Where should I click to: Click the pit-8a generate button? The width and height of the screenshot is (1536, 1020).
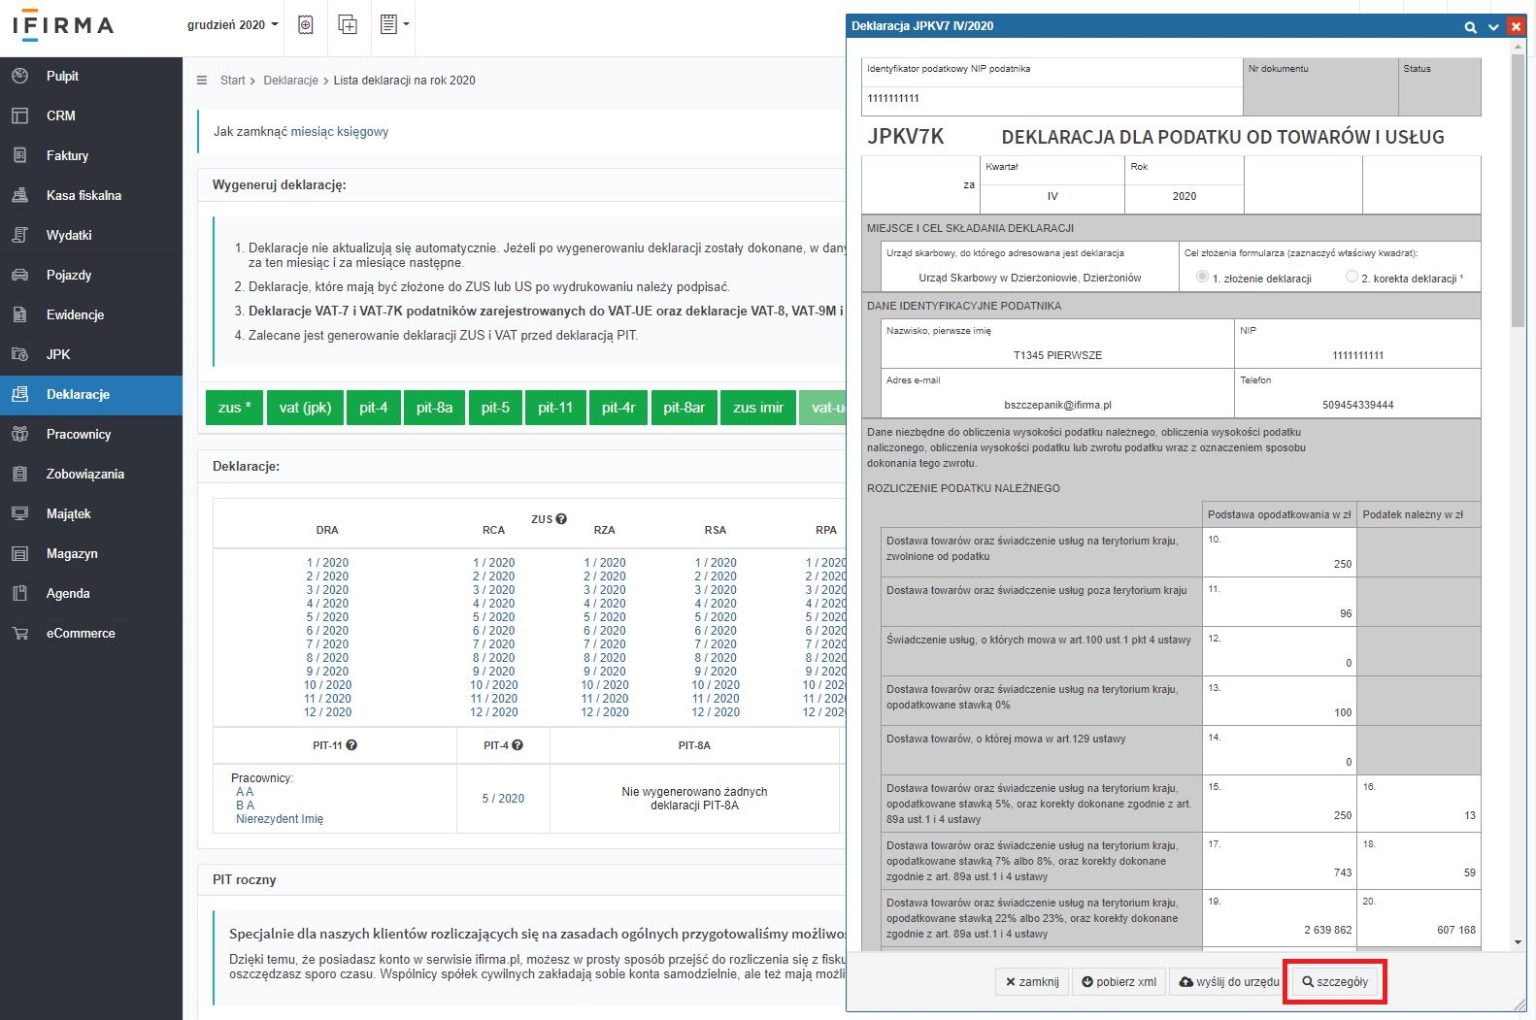click(x=435, y=408)
